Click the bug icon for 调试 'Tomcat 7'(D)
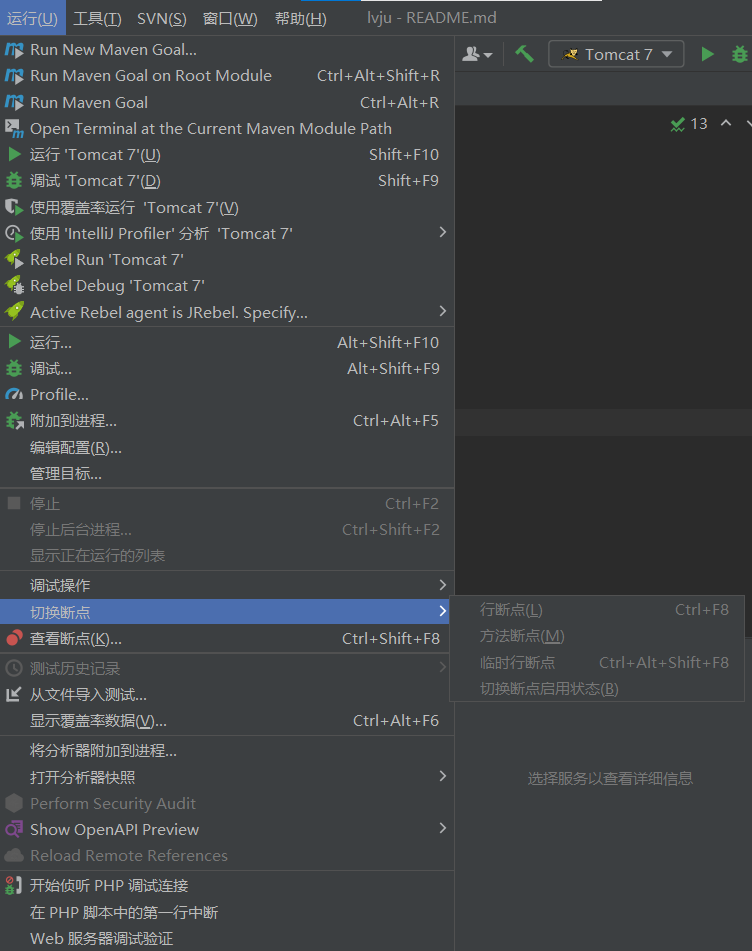Screen dimensions: 752x951 click(x=14, y=181)
